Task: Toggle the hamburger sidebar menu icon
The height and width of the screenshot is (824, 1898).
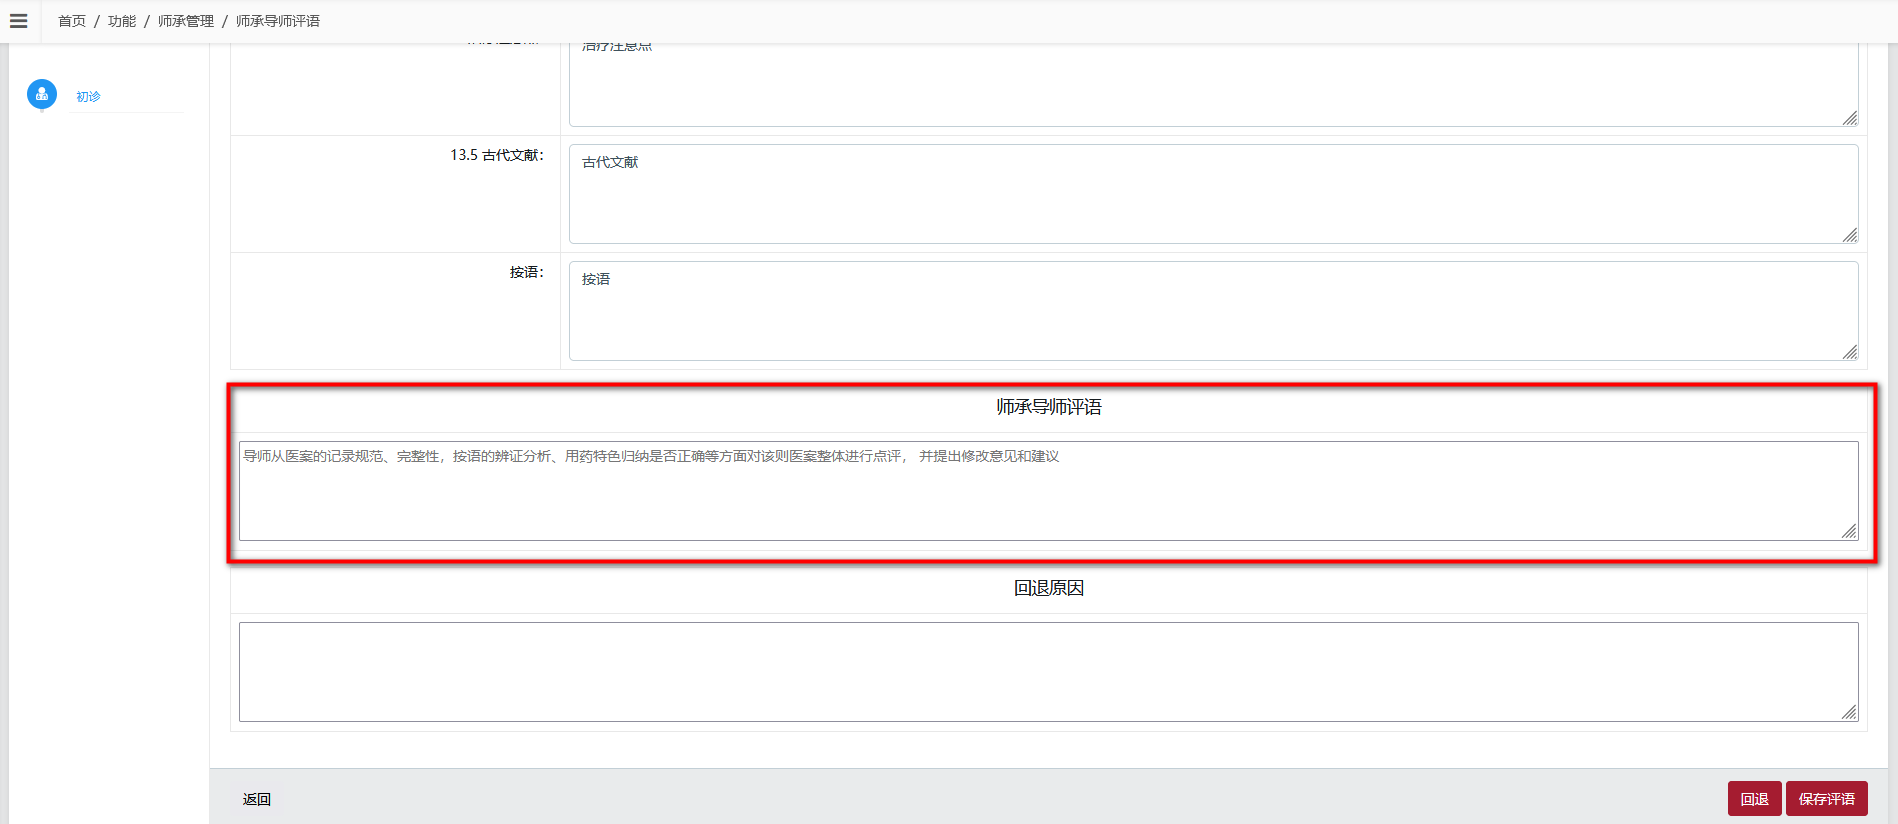Action: click(18, 20)
